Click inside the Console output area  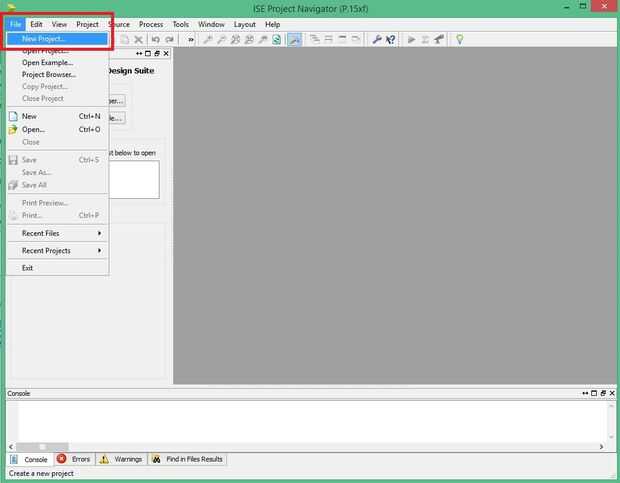click(x=312, y=422)
